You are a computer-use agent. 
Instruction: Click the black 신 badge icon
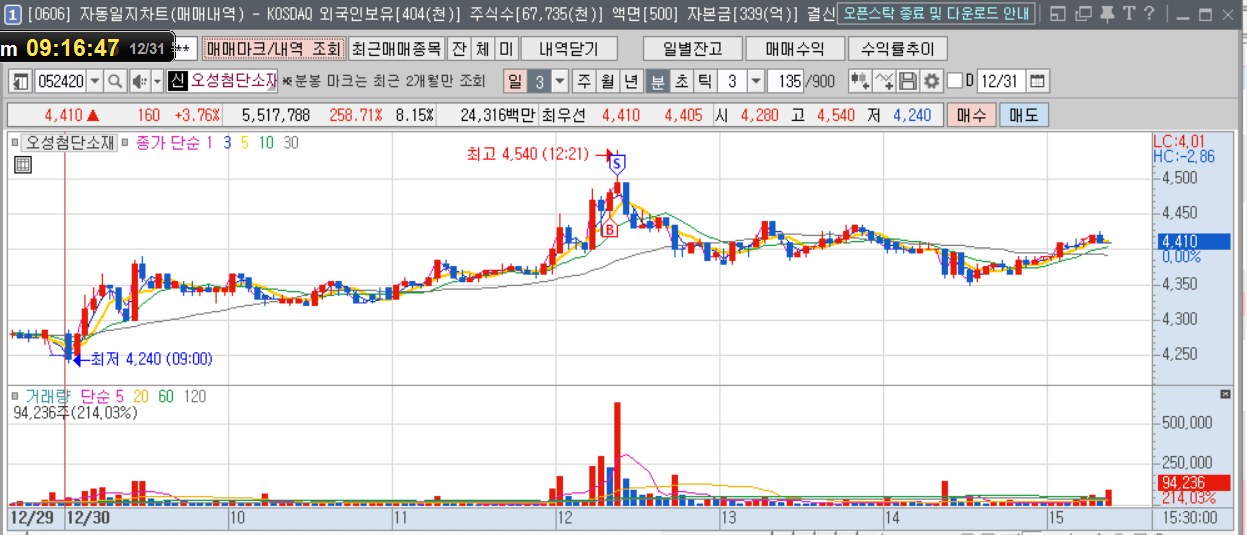coord(178,81)
